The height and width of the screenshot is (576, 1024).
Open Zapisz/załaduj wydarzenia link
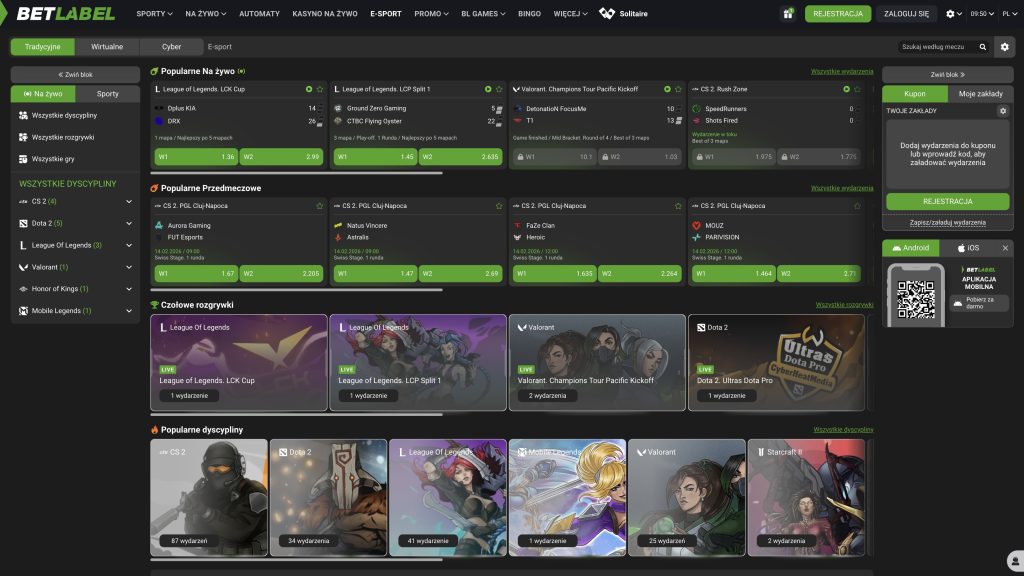[x=948, y=223]
